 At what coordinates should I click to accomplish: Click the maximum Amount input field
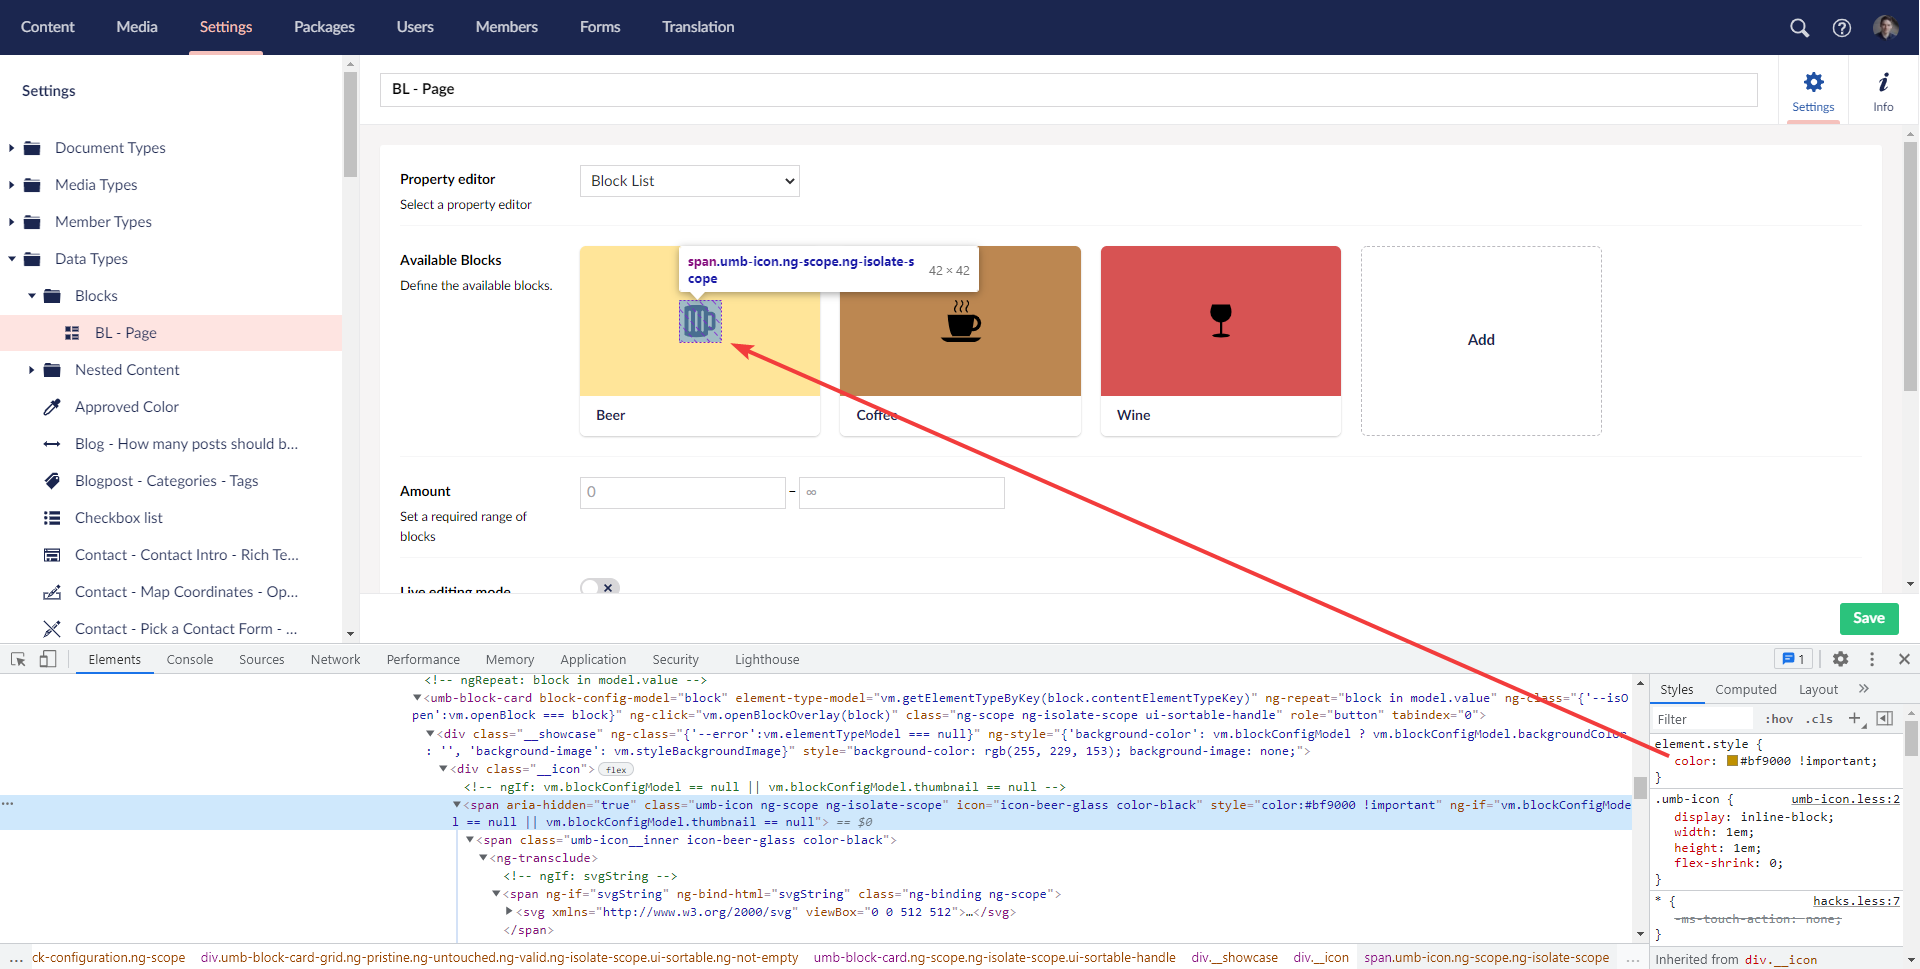[x=901, y=492]
